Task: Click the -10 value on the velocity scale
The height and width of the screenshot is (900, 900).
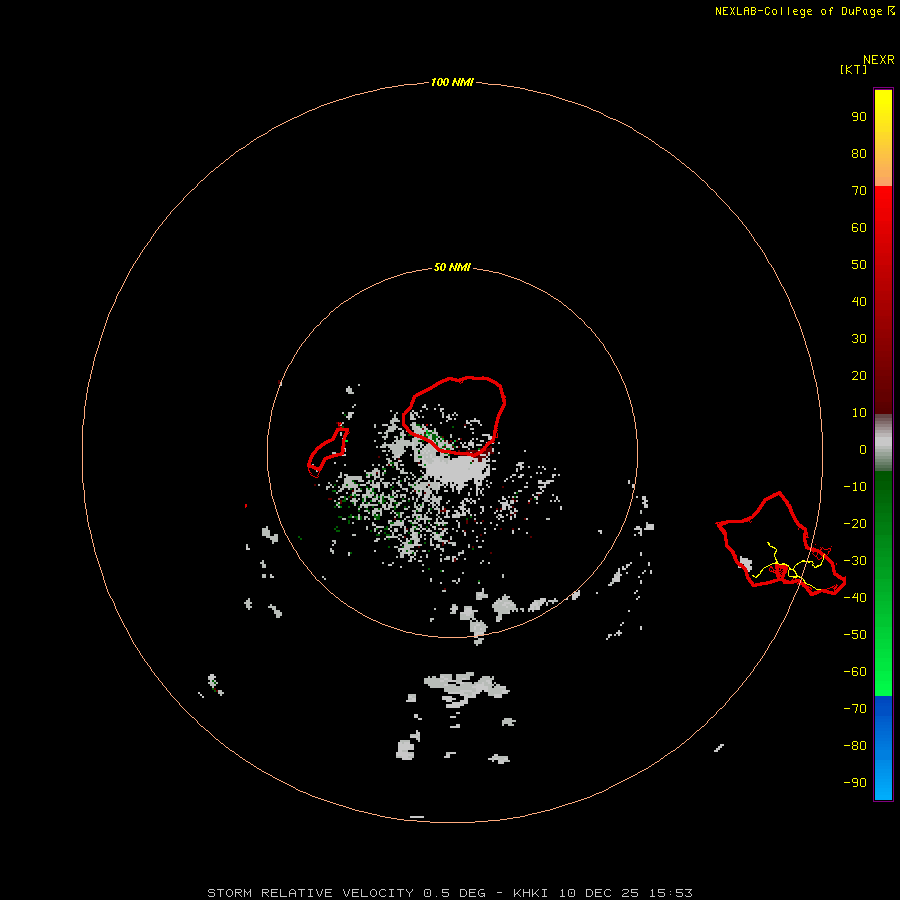Action: coord(855,487)
